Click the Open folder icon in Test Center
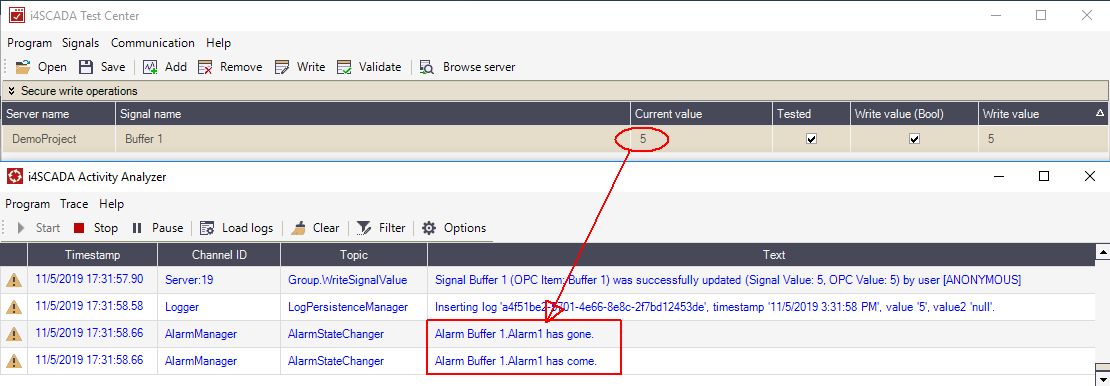The width and height of the screenshot is (1110, 386). (x=23, y=67)
